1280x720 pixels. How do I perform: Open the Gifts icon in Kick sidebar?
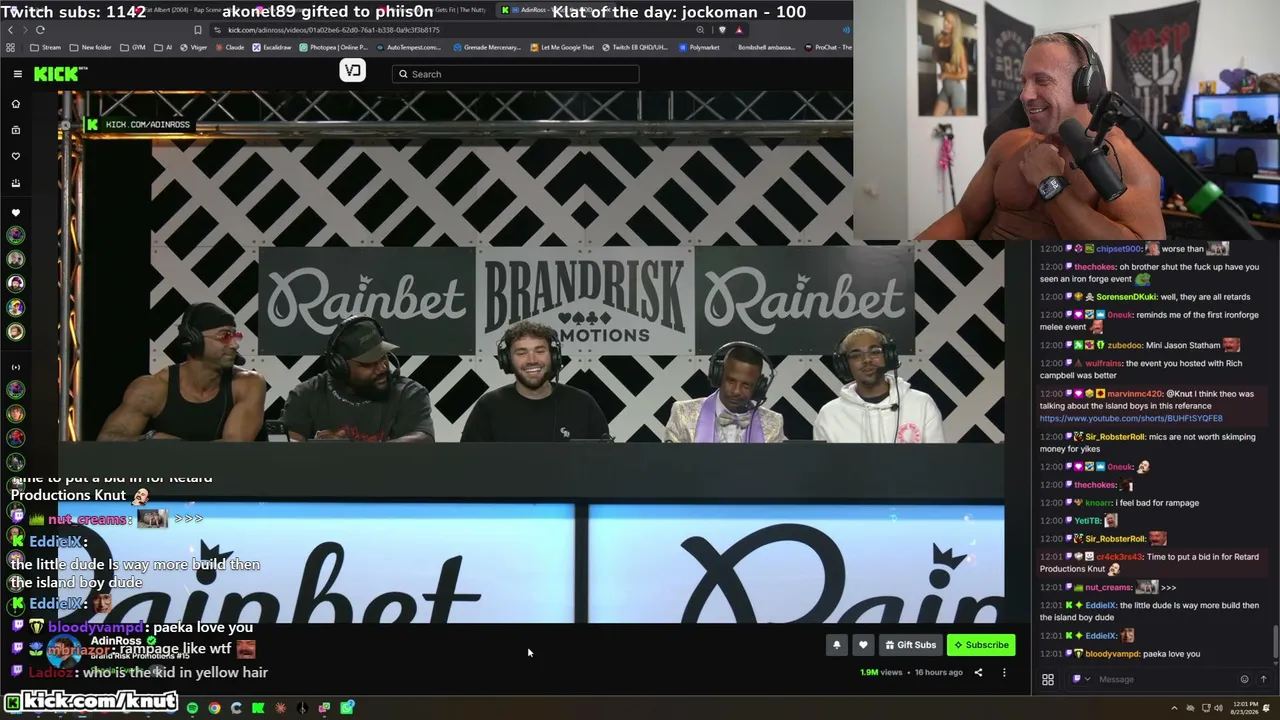(x=15, y=183)
